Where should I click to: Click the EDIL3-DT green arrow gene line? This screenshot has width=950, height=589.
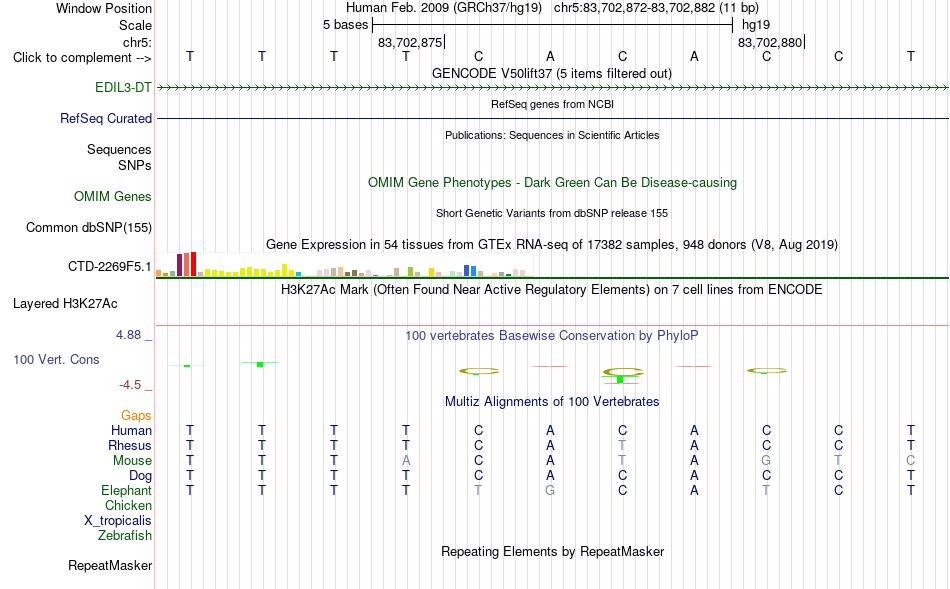coord(553,88)
